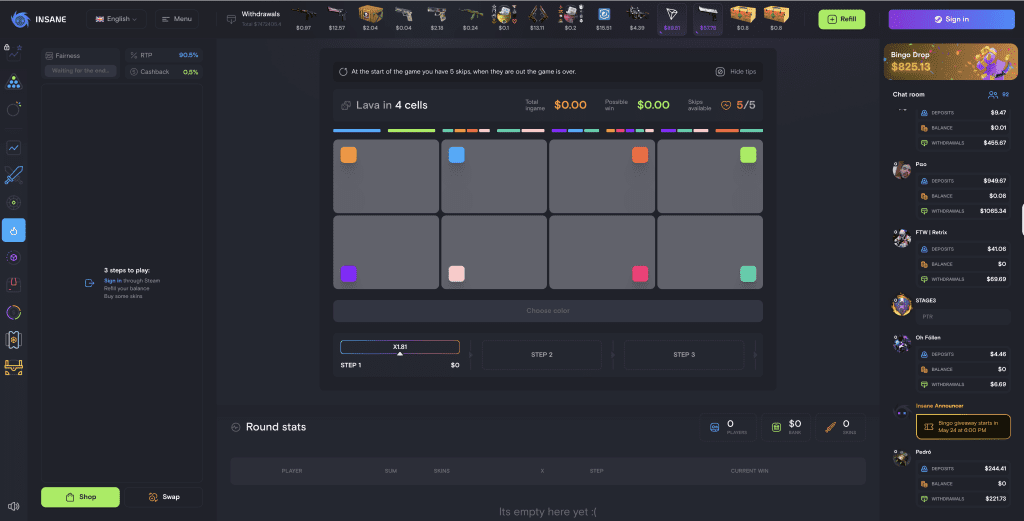Open the color wheel game icon in sidebar

click(14, 313)
